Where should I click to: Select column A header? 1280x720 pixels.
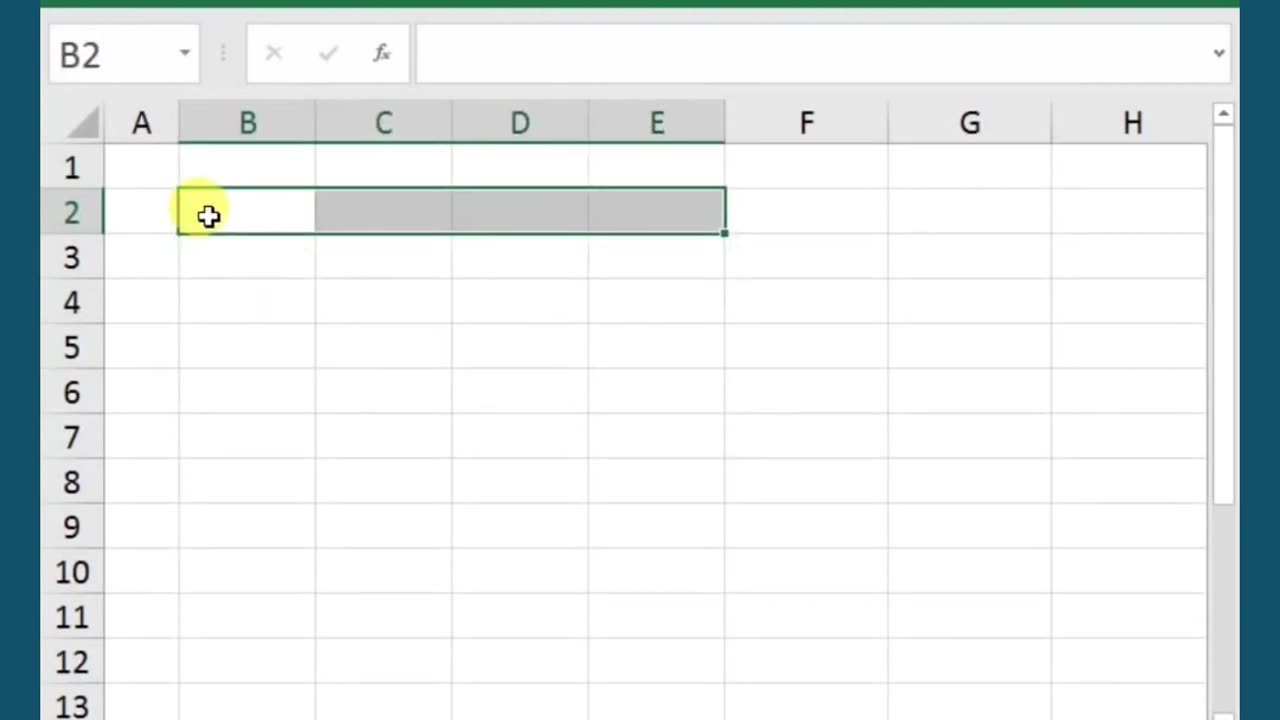click(x=141, y=123)
